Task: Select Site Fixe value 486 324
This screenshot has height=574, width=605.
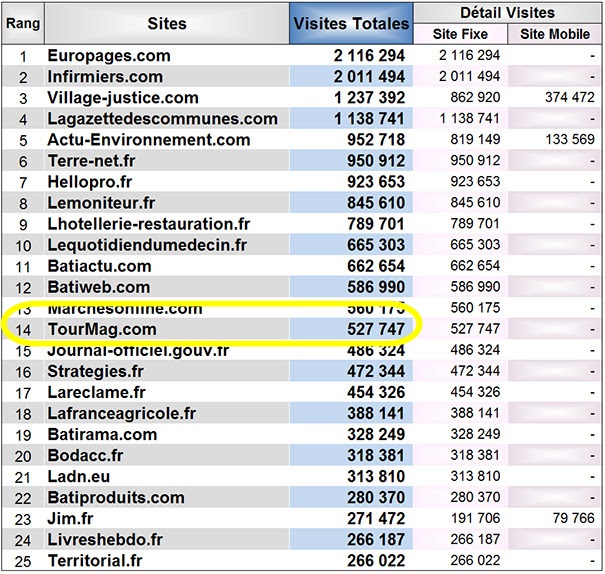Action: point(475,350)
